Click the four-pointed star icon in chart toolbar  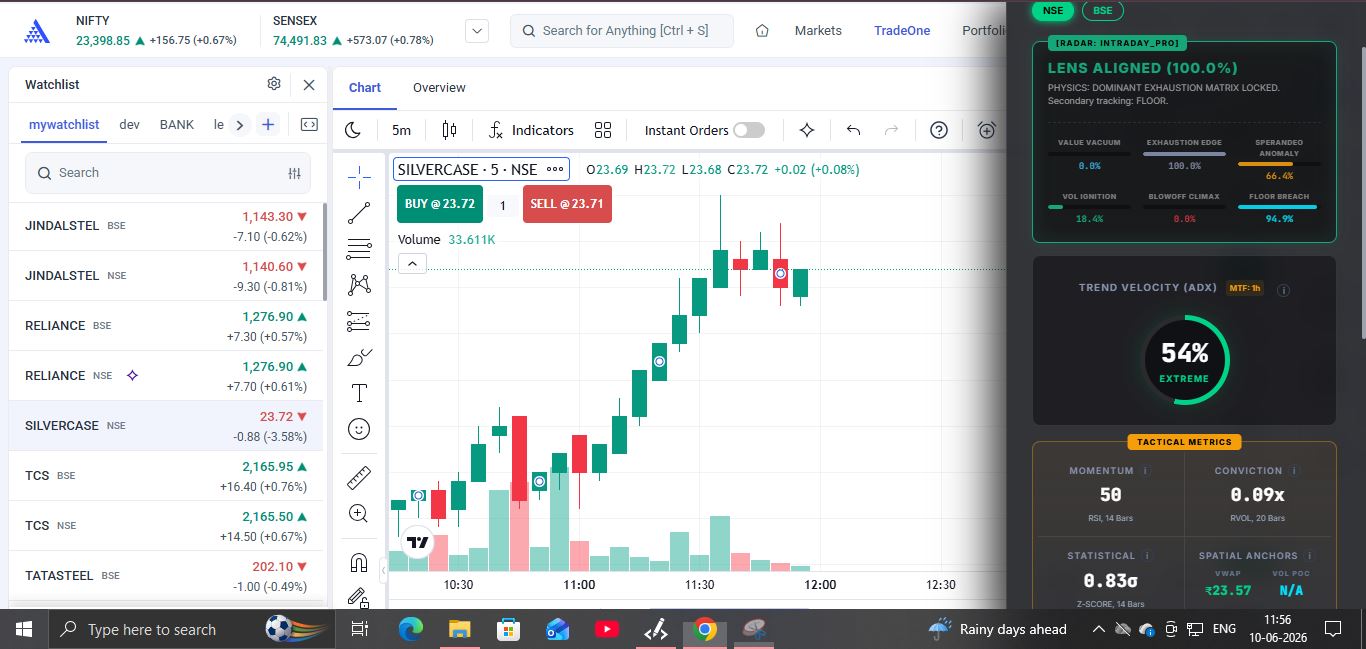click(807, 130)
